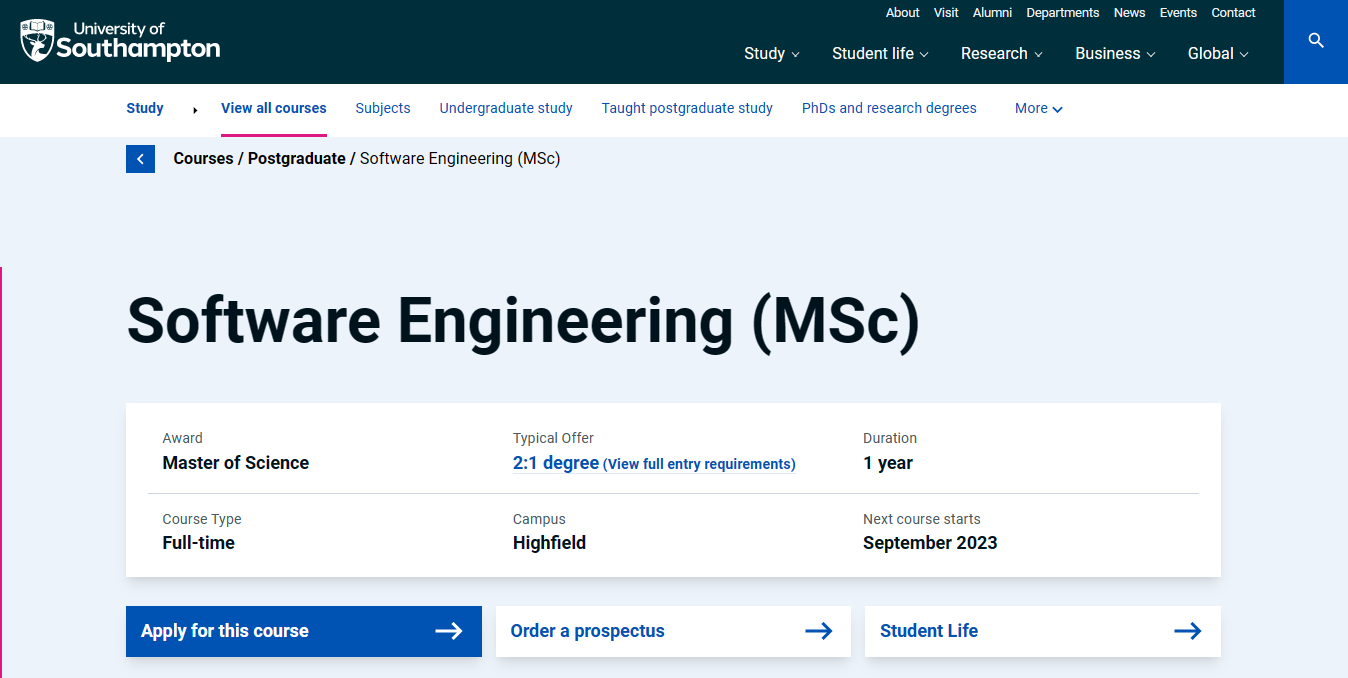Expand the Research navigation dropdown
Screen dimensions: 1348x678
coord(1001,54)
